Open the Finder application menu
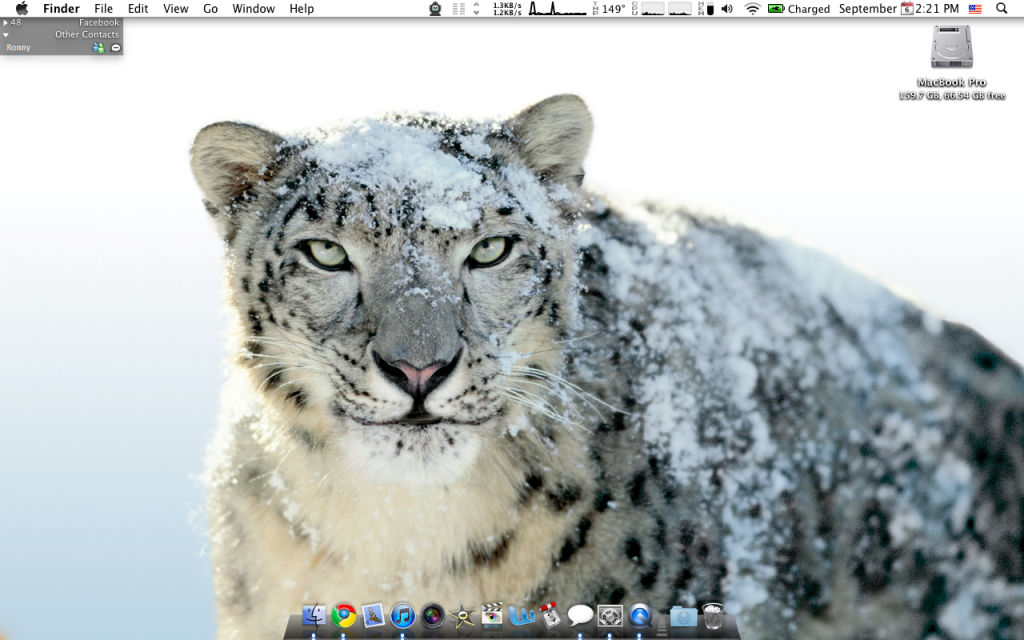1024x640 pixels. pos(61,8)
